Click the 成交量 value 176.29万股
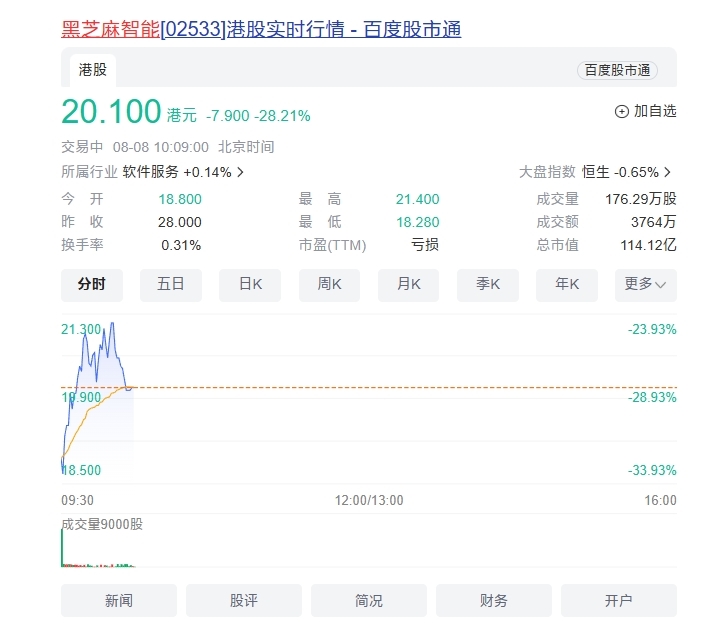The height and width of the screenshot is (628, 714). click(641, 199)
